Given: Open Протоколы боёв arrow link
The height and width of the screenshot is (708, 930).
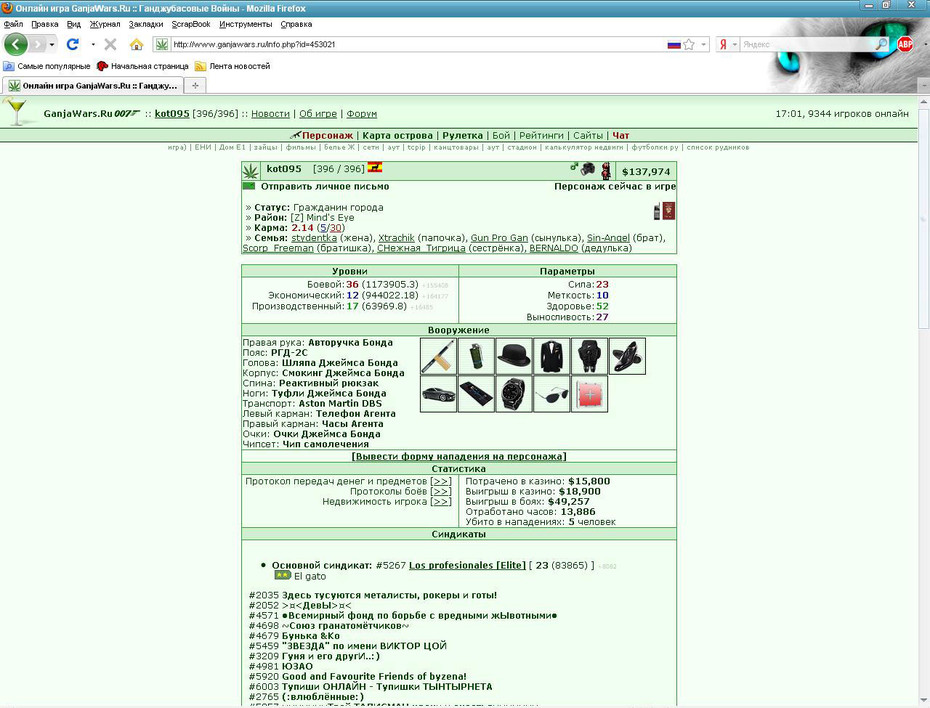Looking at the screenshot, I should (441, 492).
